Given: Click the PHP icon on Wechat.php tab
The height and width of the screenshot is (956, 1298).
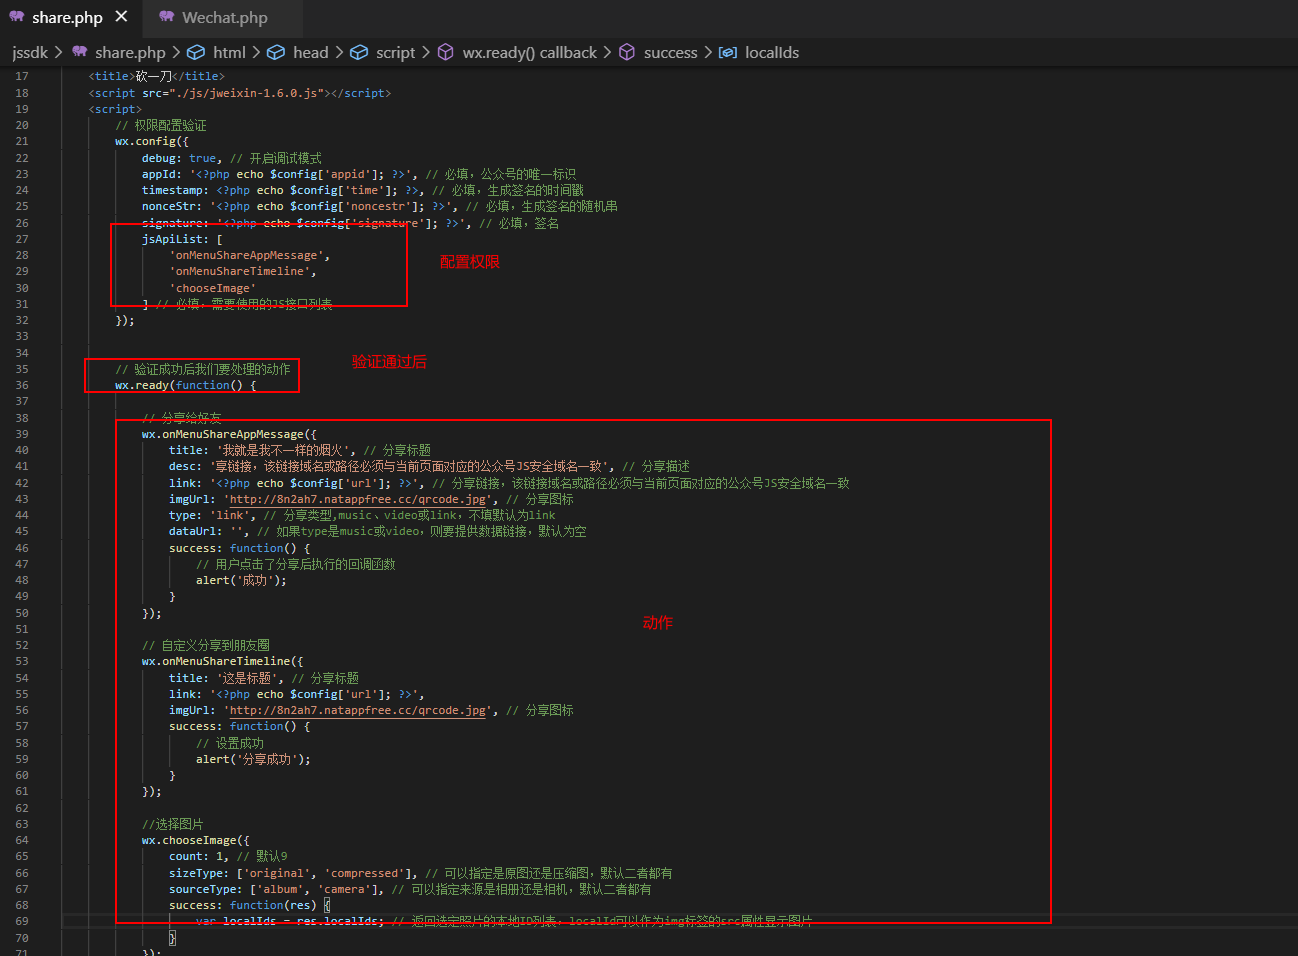Looking at the screenshot, I should click(x=167, y=17).
